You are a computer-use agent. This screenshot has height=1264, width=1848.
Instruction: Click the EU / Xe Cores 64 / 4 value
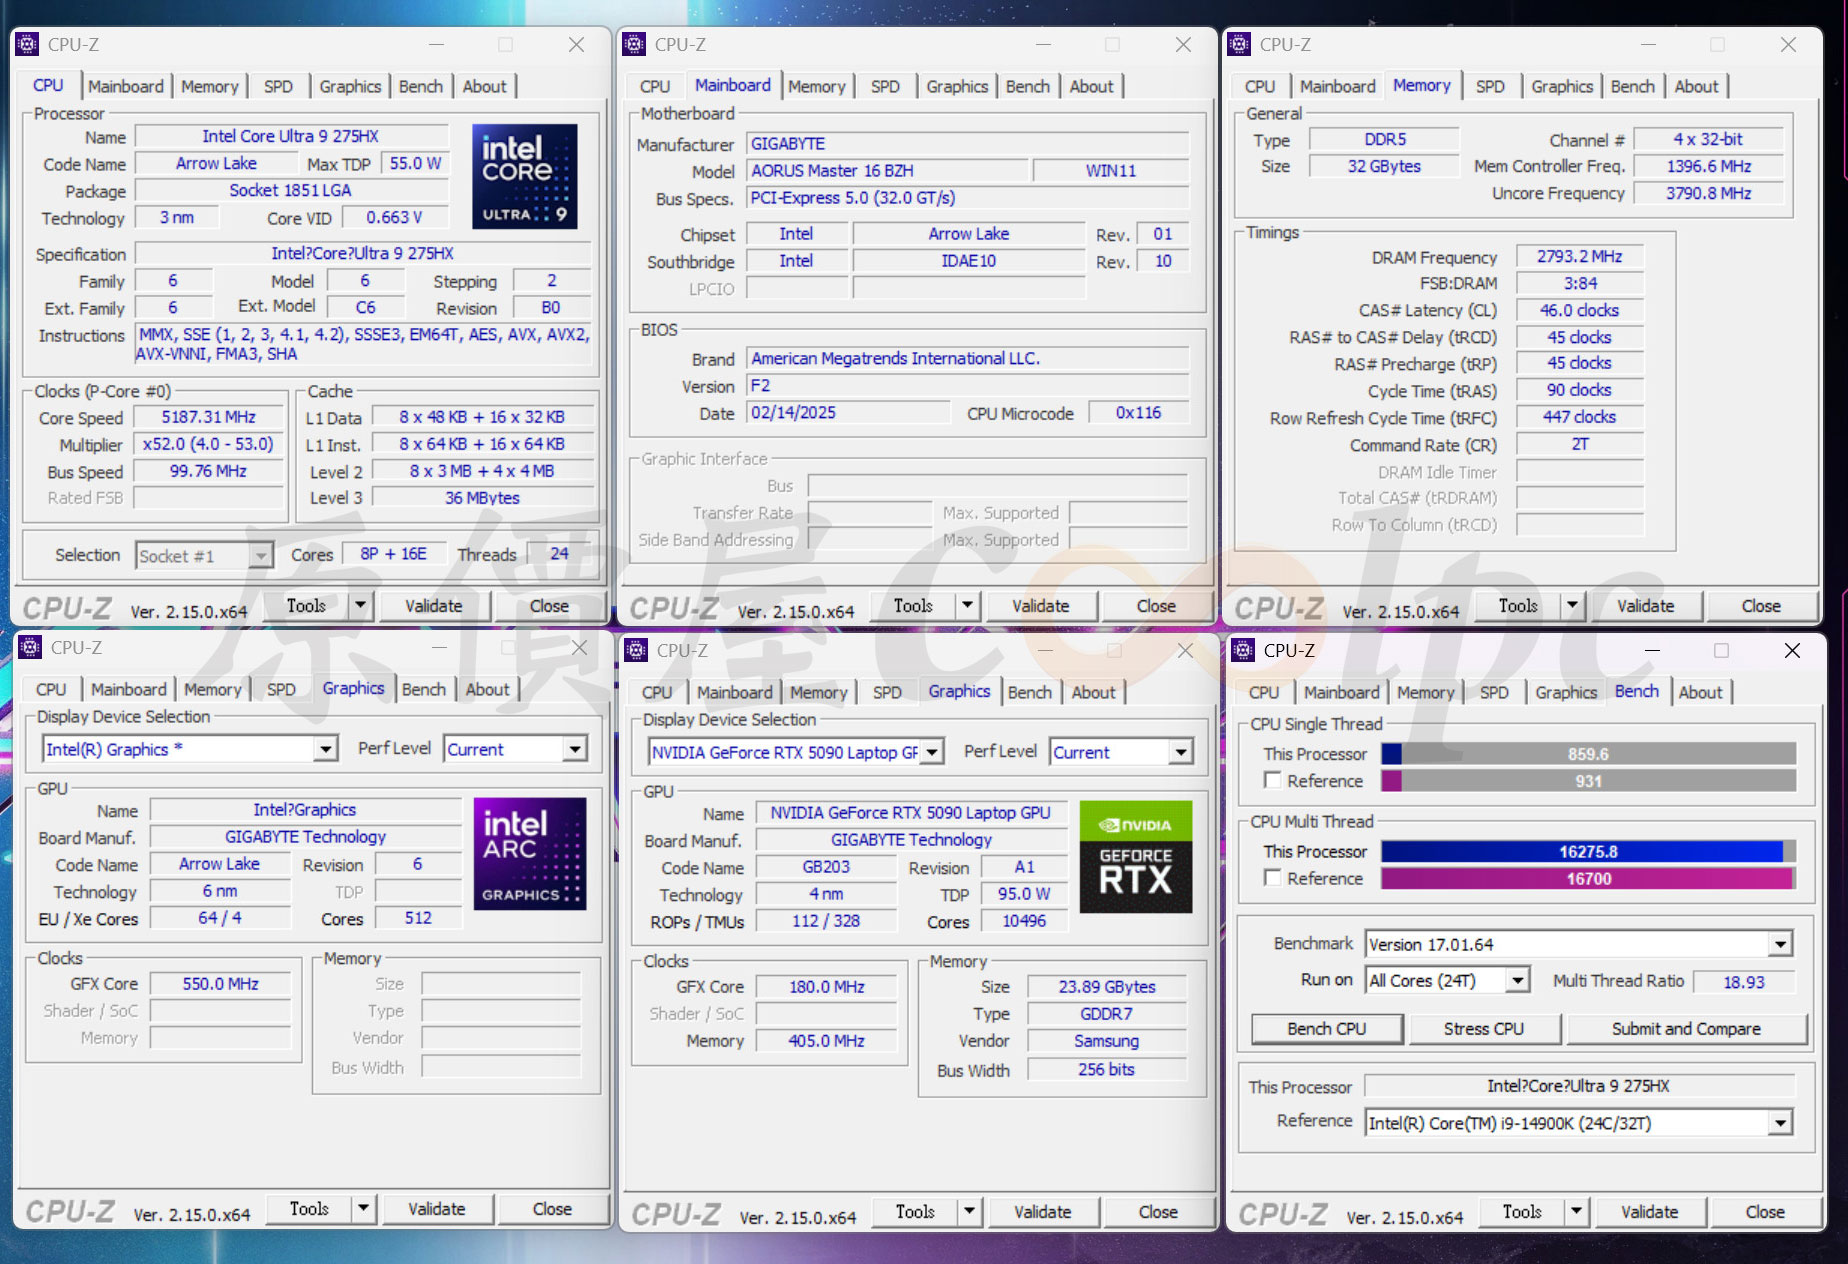click(220, 918)
